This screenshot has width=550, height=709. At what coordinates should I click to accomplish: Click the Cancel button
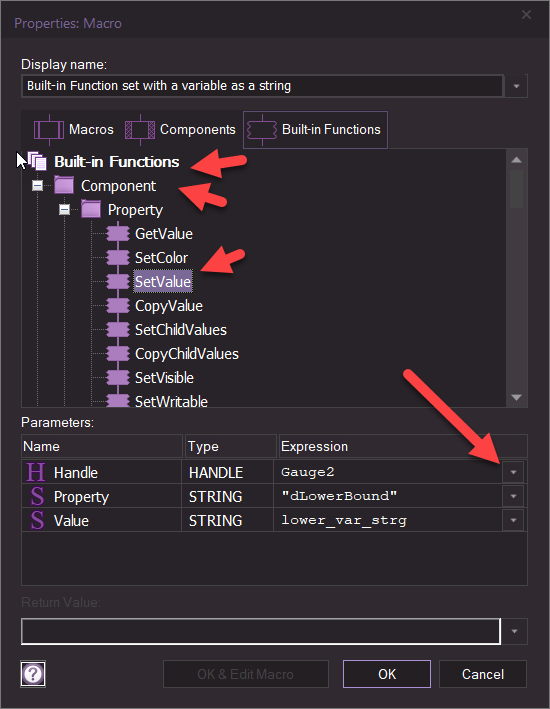click(x=483, y=674)
